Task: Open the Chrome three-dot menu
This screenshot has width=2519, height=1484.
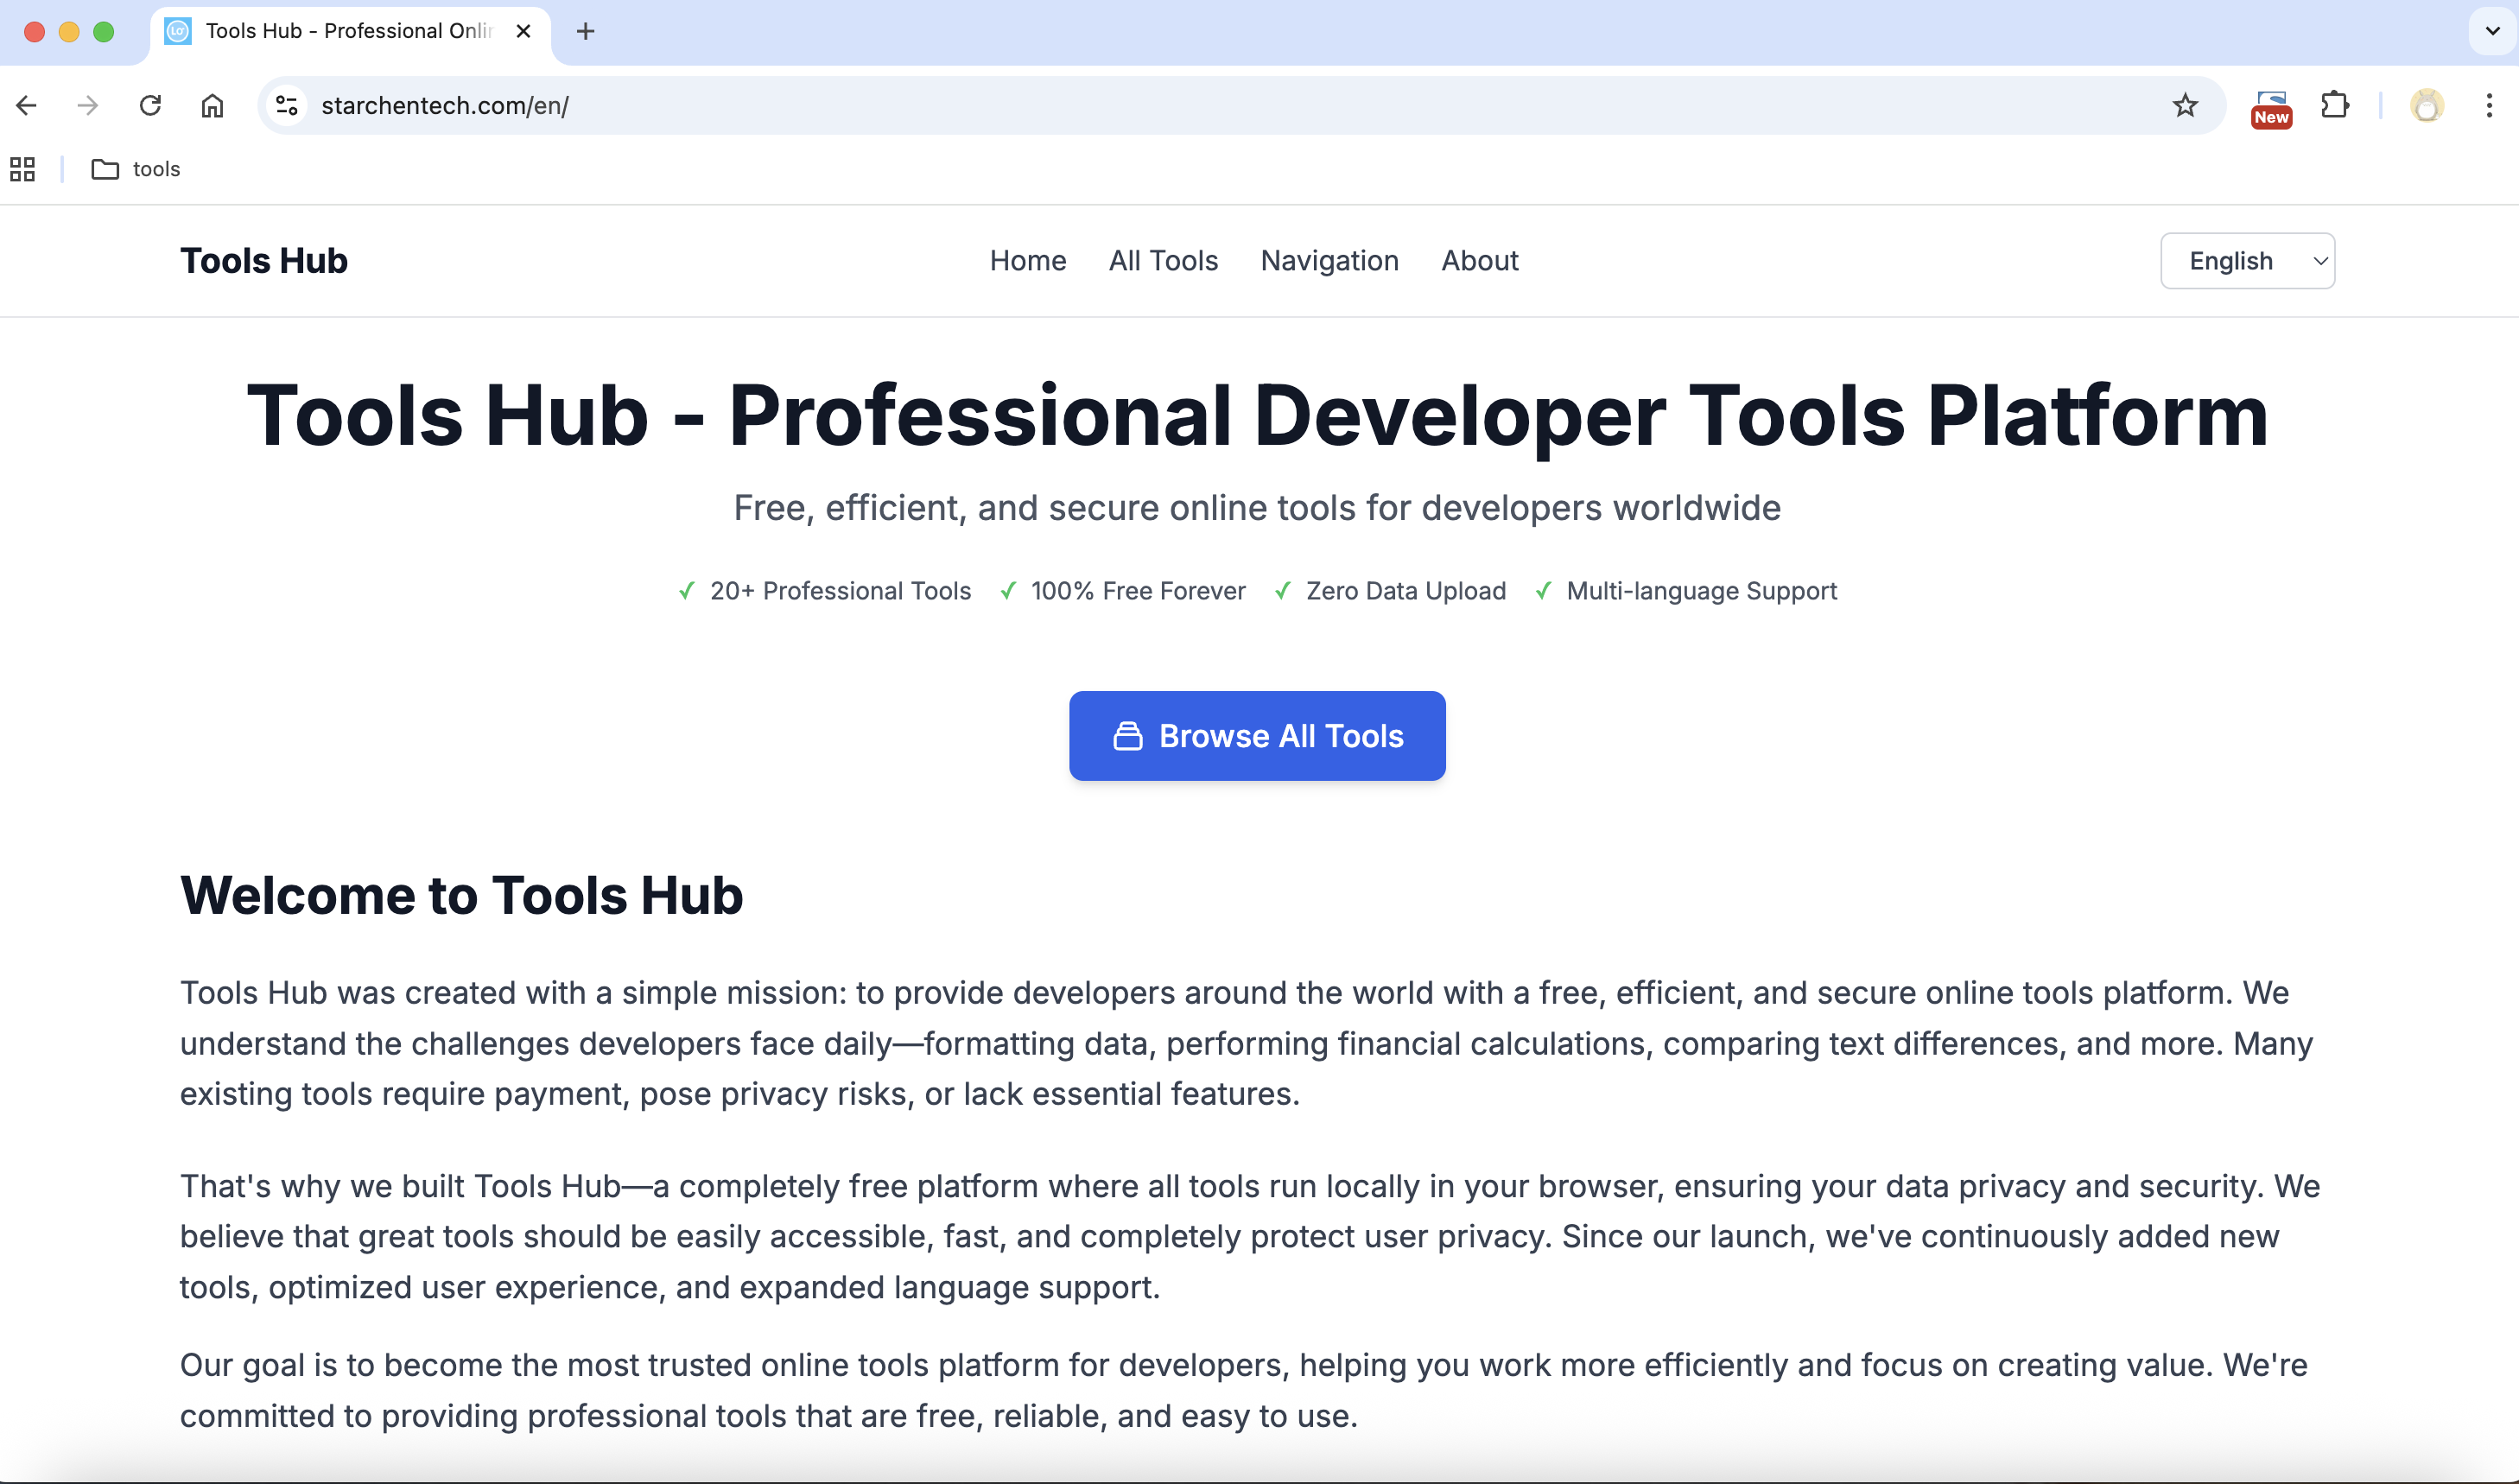Action: (2489, 105)
